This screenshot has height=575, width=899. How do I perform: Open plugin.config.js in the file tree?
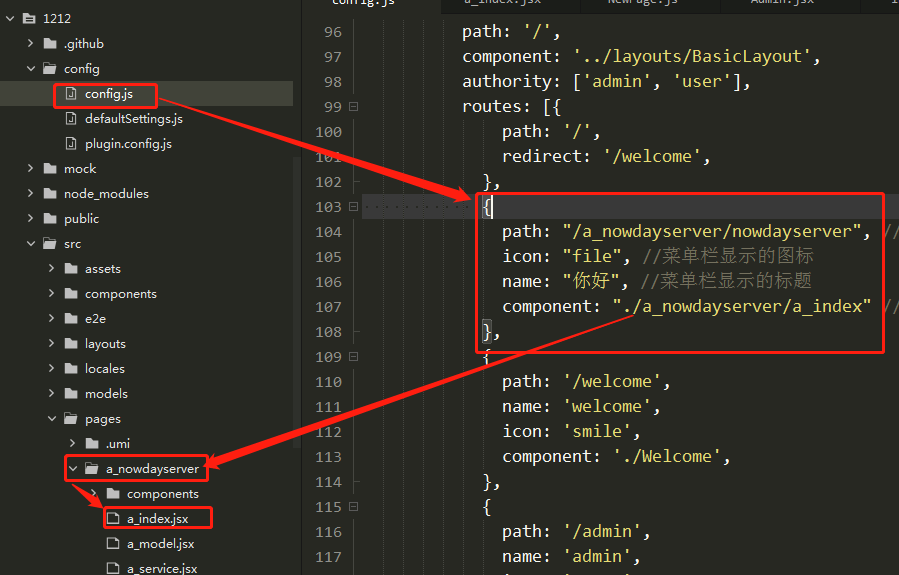(128, 144)
